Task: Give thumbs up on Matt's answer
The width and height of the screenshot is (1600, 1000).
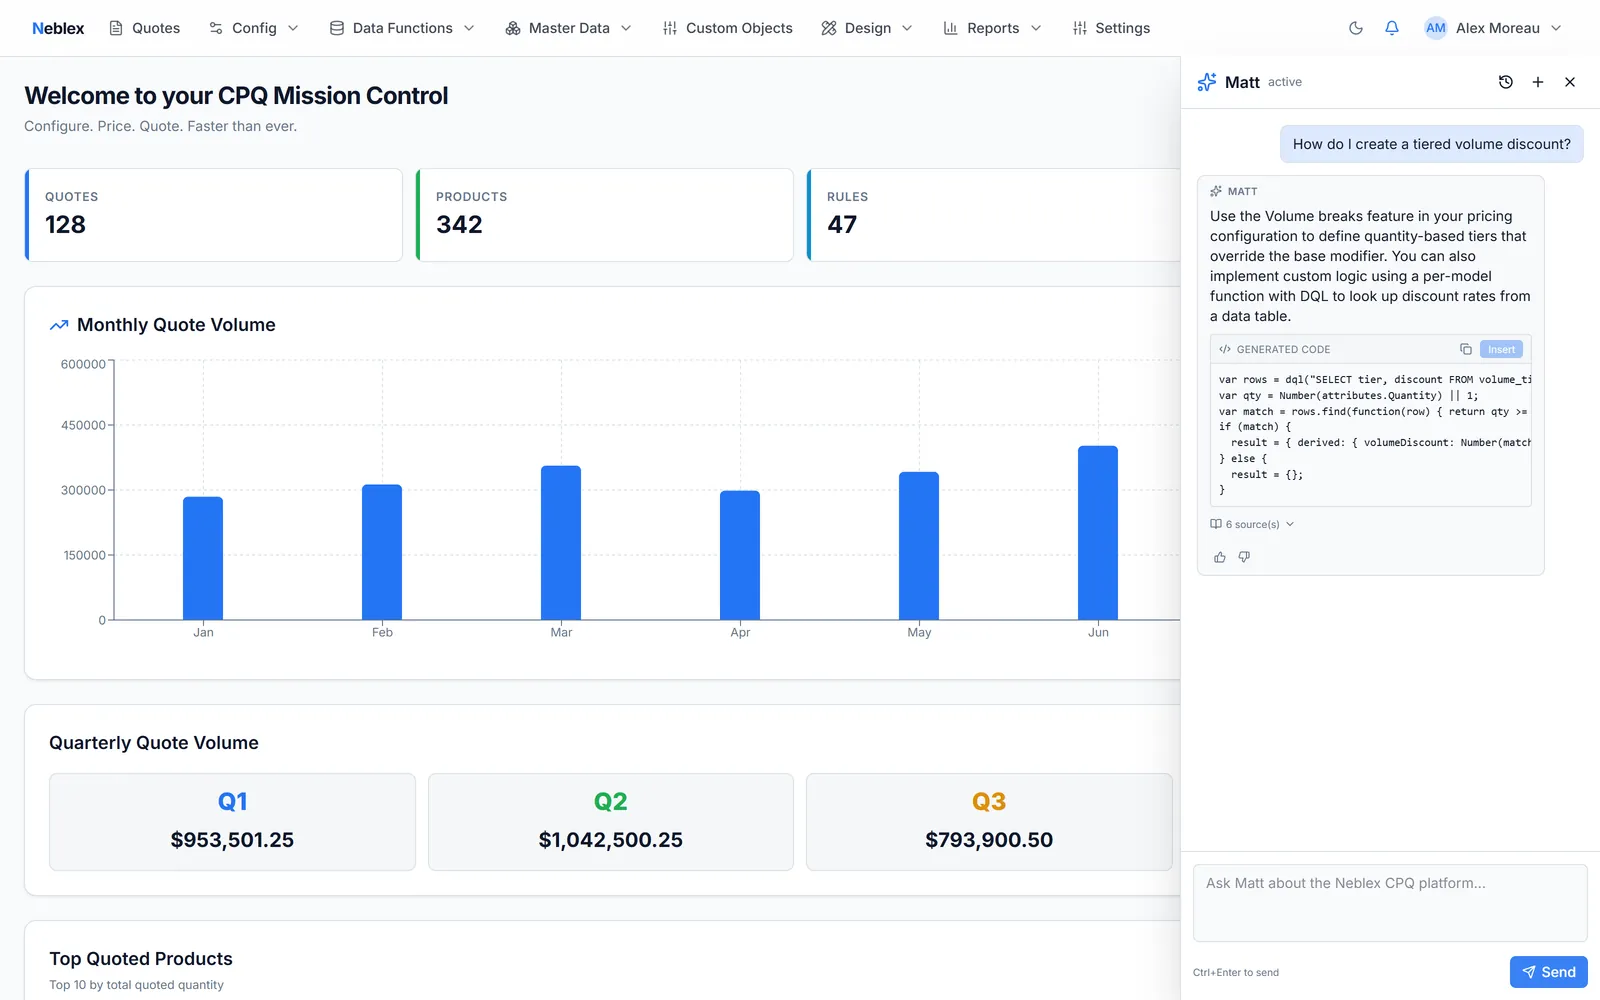Action: [1220, 557]
